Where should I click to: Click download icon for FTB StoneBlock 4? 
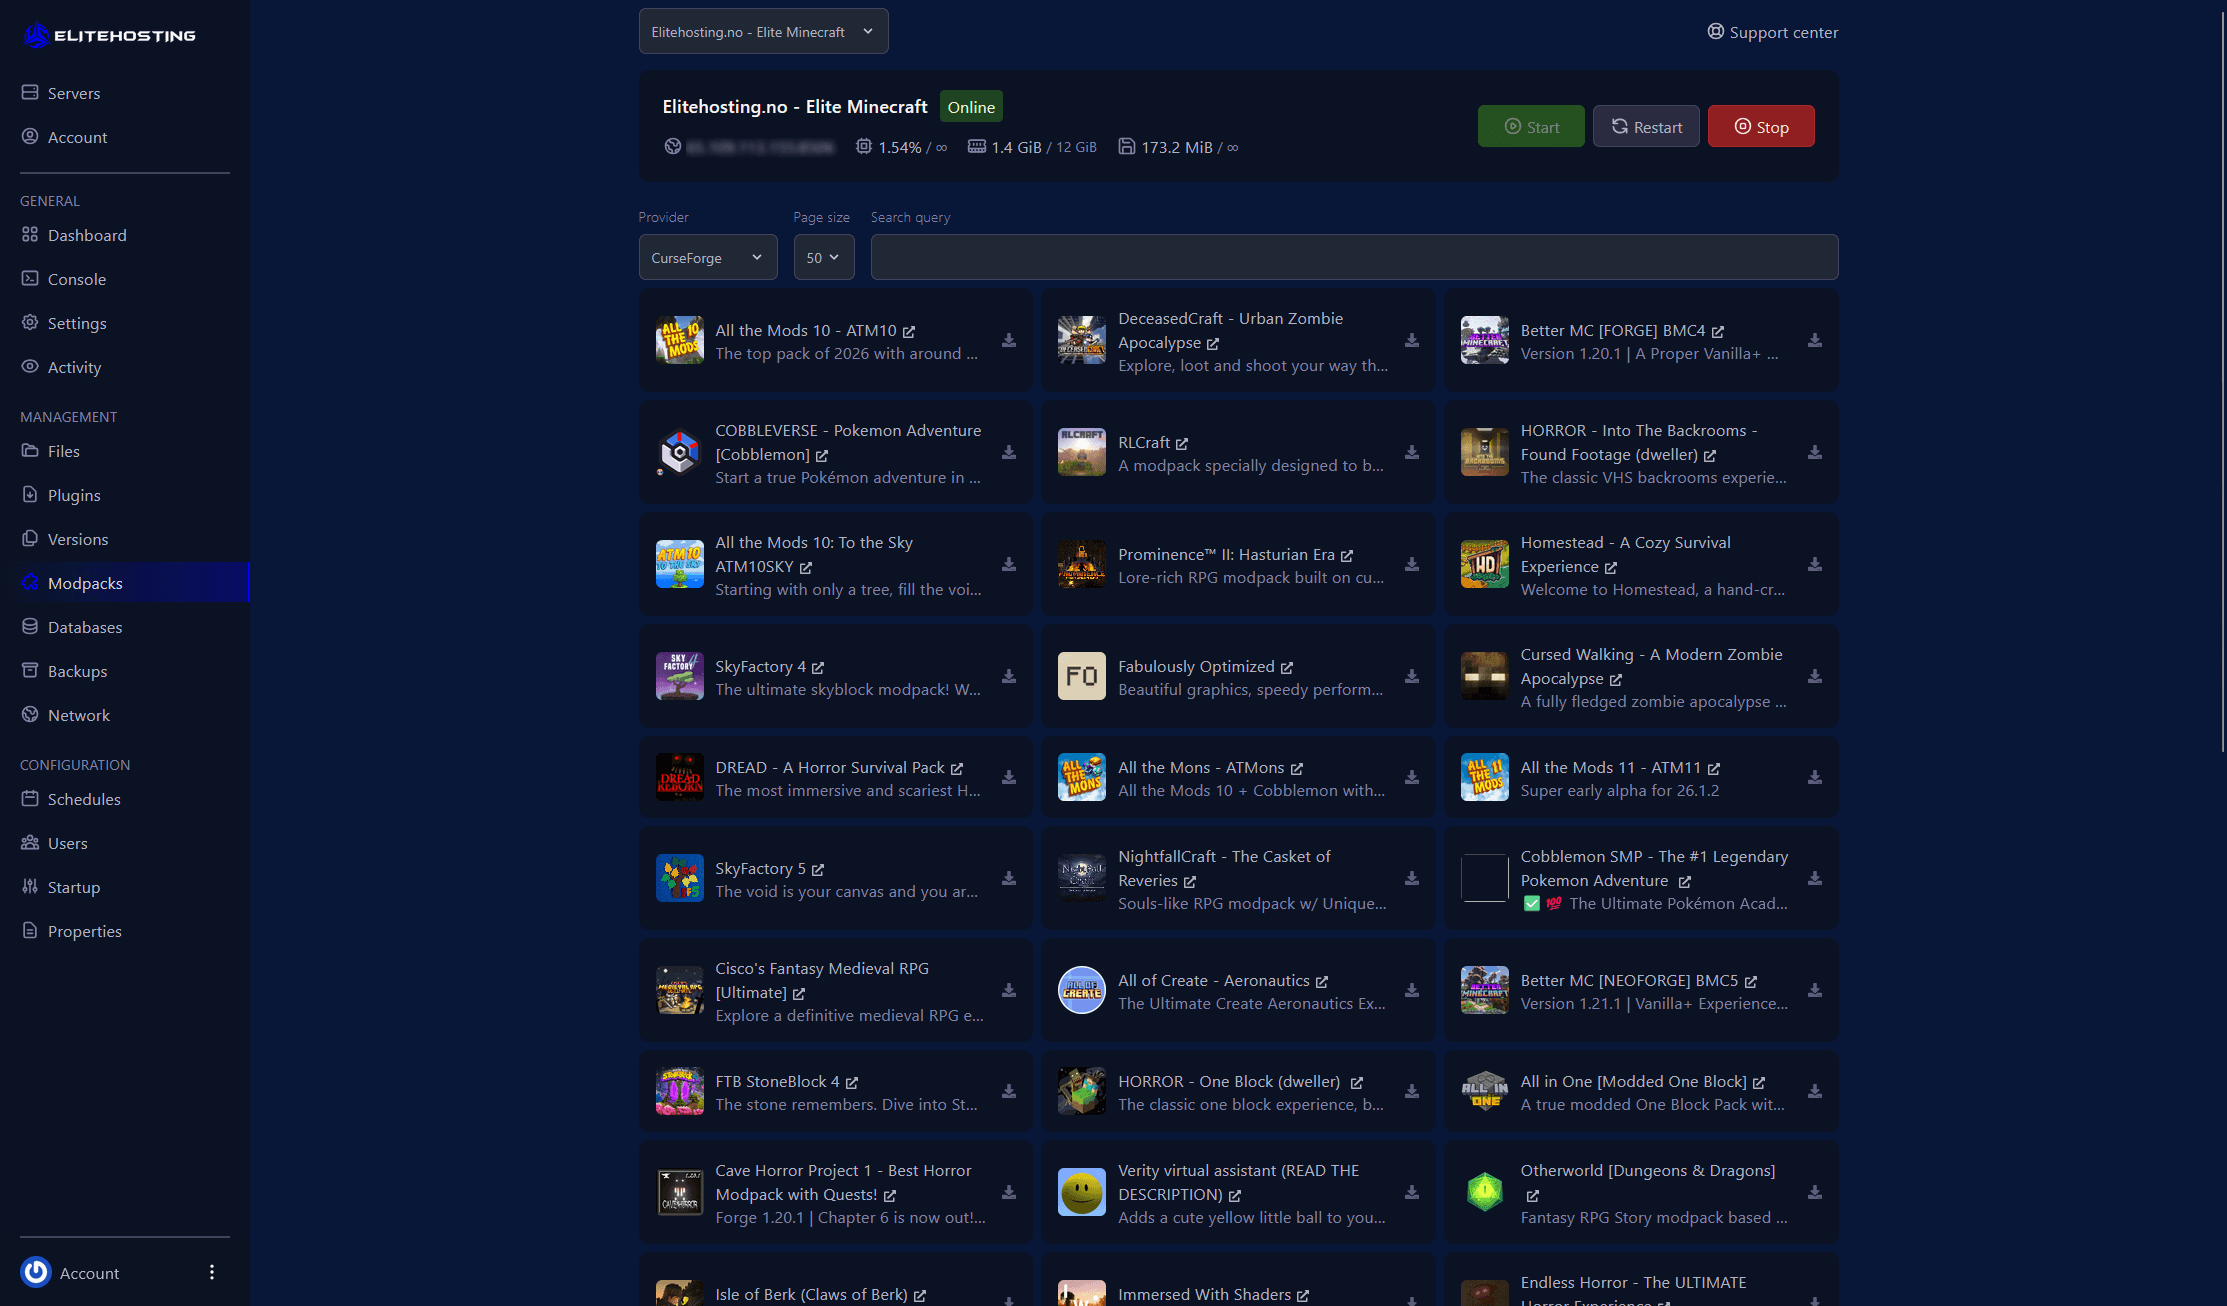tap(1009, 1092)
